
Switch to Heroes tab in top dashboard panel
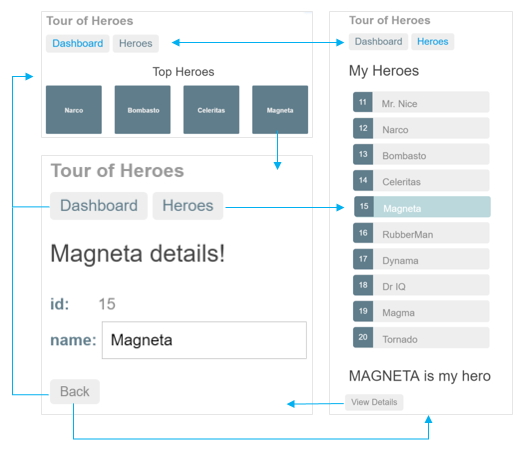click(x=136, y=44)
